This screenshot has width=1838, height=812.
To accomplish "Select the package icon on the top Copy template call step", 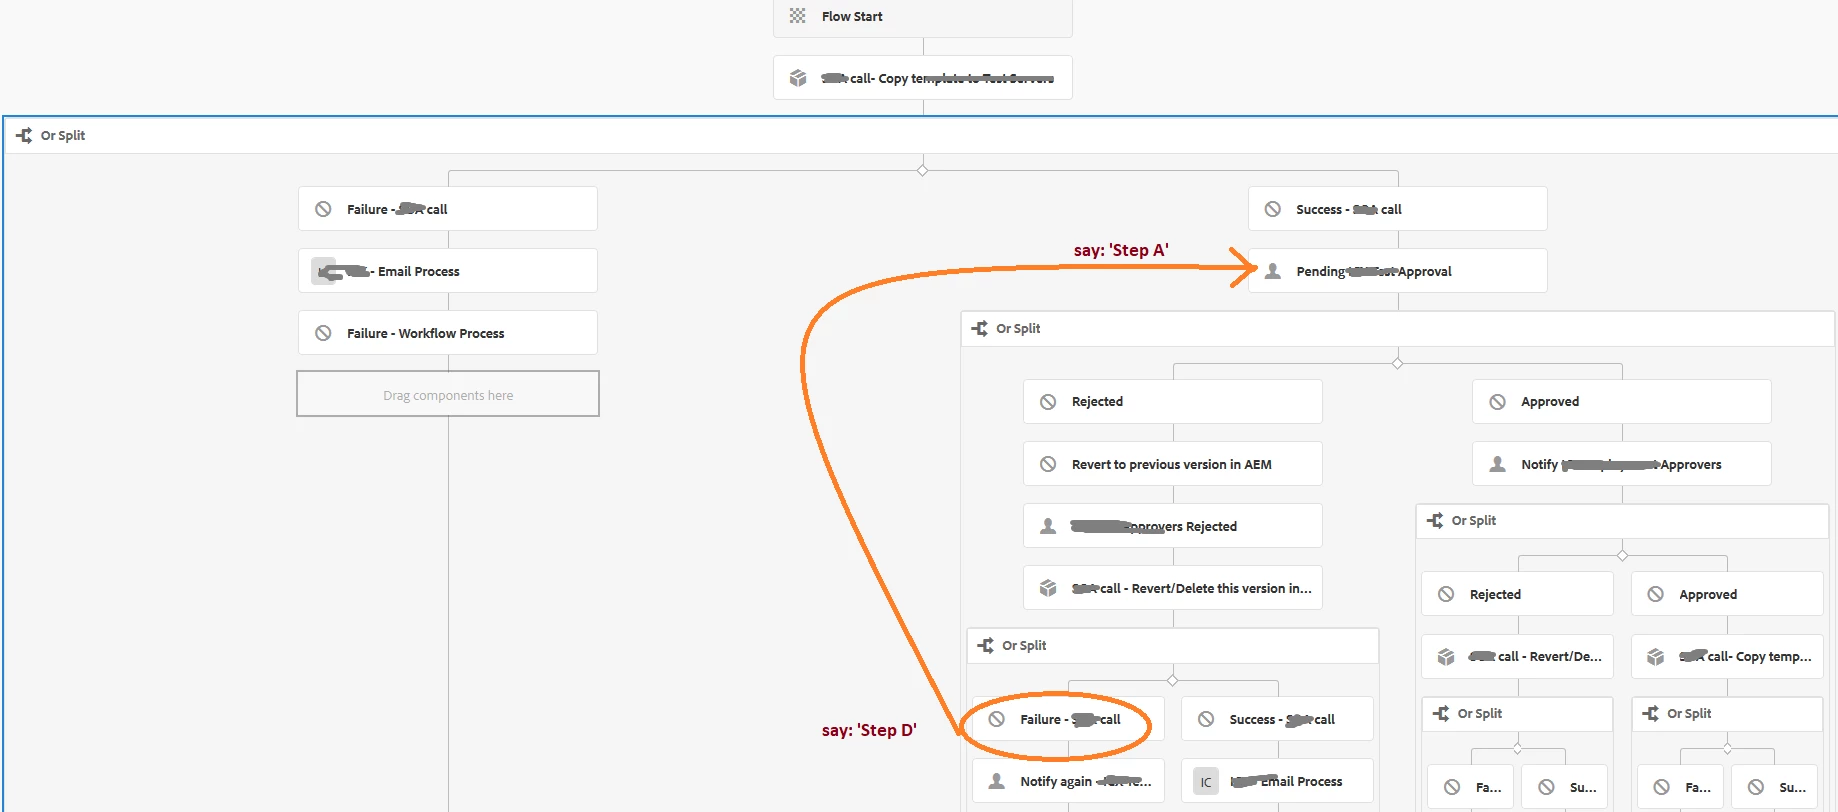I will (x=798, y=78).
